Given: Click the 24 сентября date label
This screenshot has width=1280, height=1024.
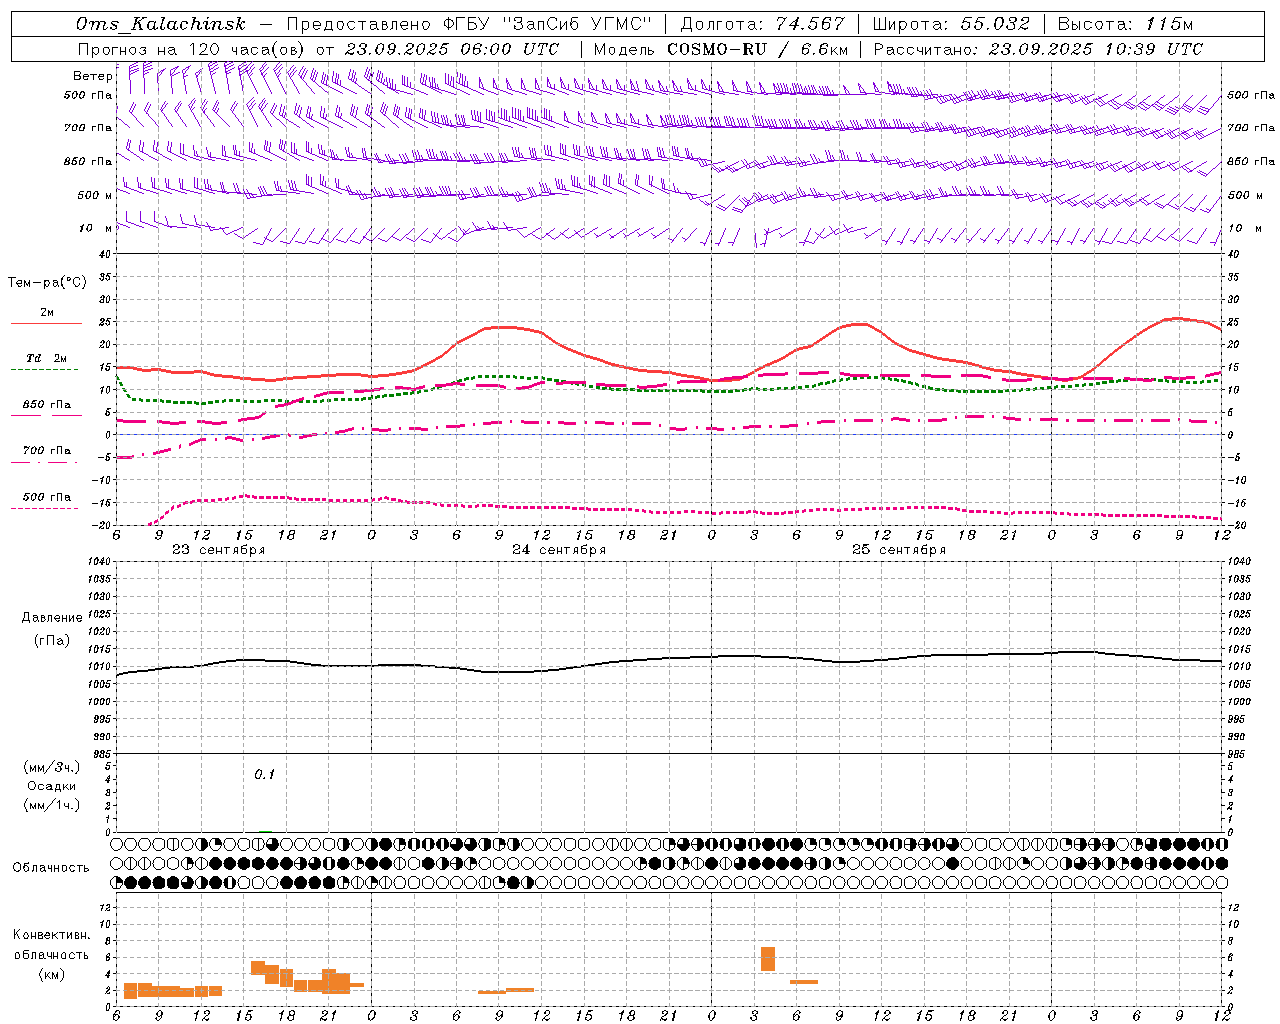Looking at the screenshot, I should tap(559, 550).
